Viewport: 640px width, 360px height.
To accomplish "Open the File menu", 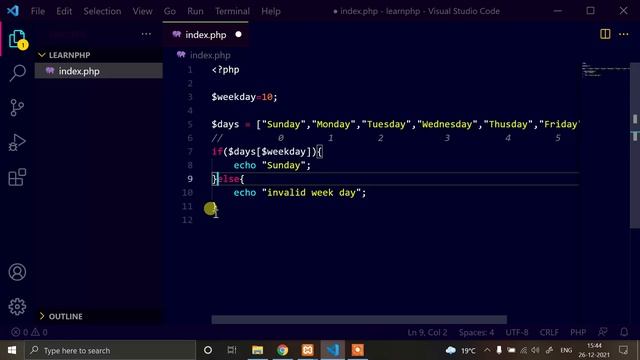I will 38,11.
